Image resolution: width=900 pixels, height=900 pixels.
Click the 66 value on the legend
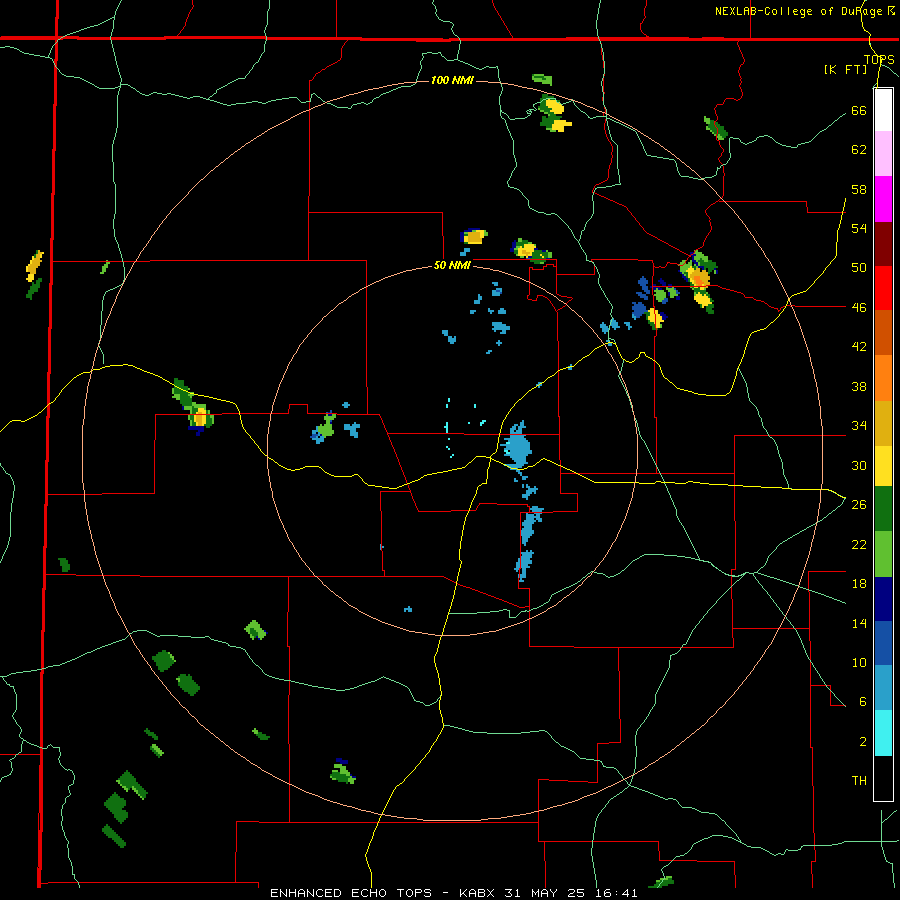coord(859,111)
